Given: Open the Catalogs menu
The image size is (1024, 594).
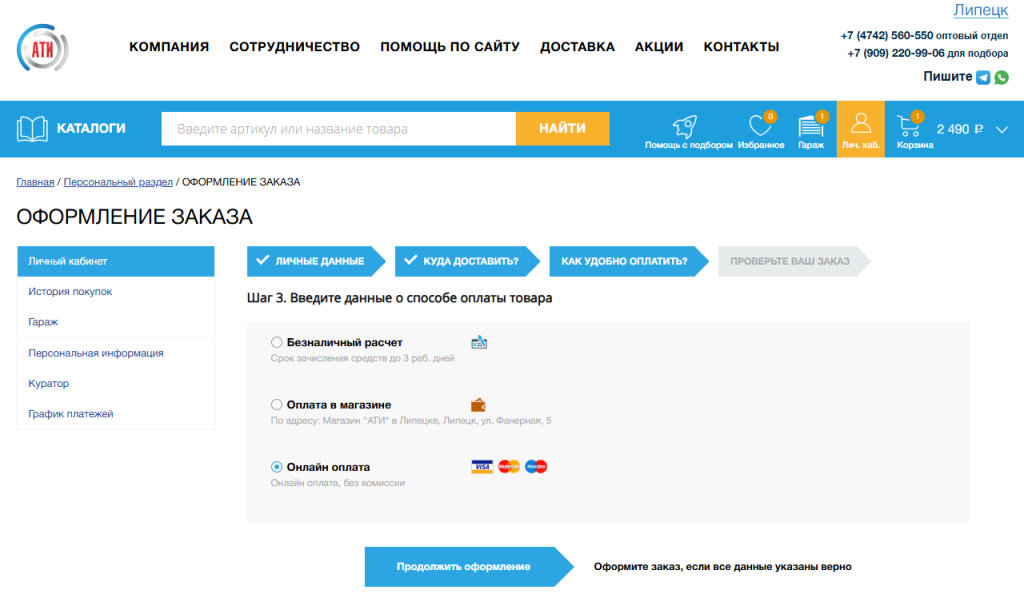Looking at the screenshot, I should [x=72, y=128].
